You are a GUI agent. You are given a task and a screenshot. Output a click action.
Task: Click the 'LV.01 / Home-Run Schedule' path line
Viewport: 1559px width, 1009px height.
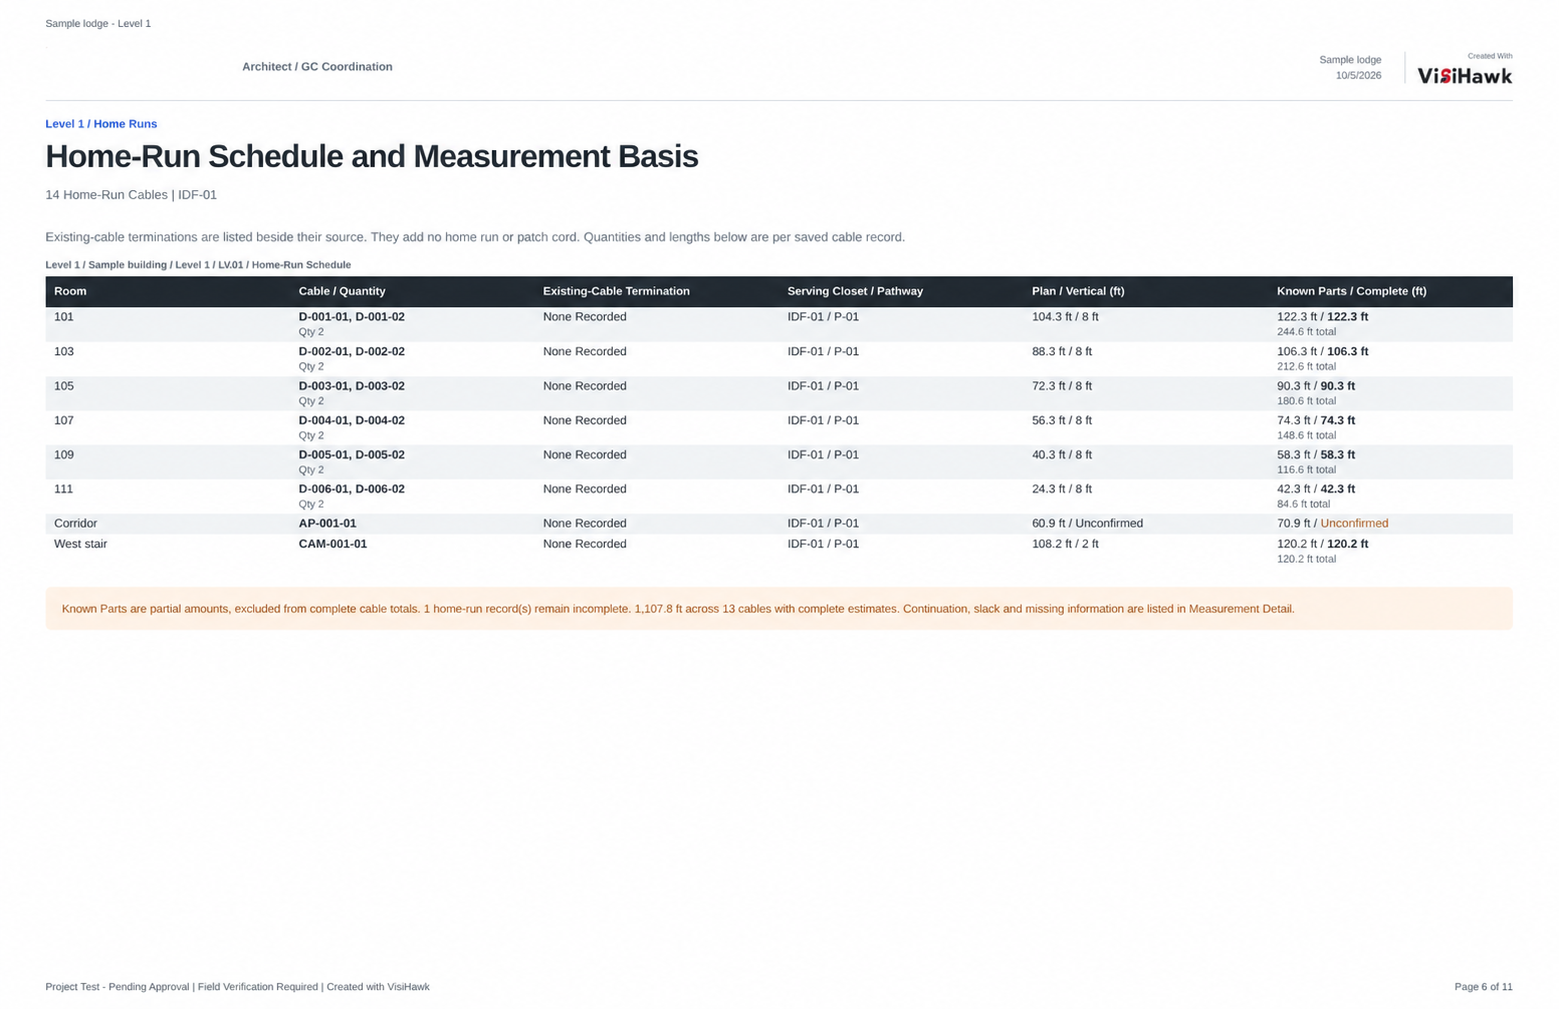pos(198,265)
